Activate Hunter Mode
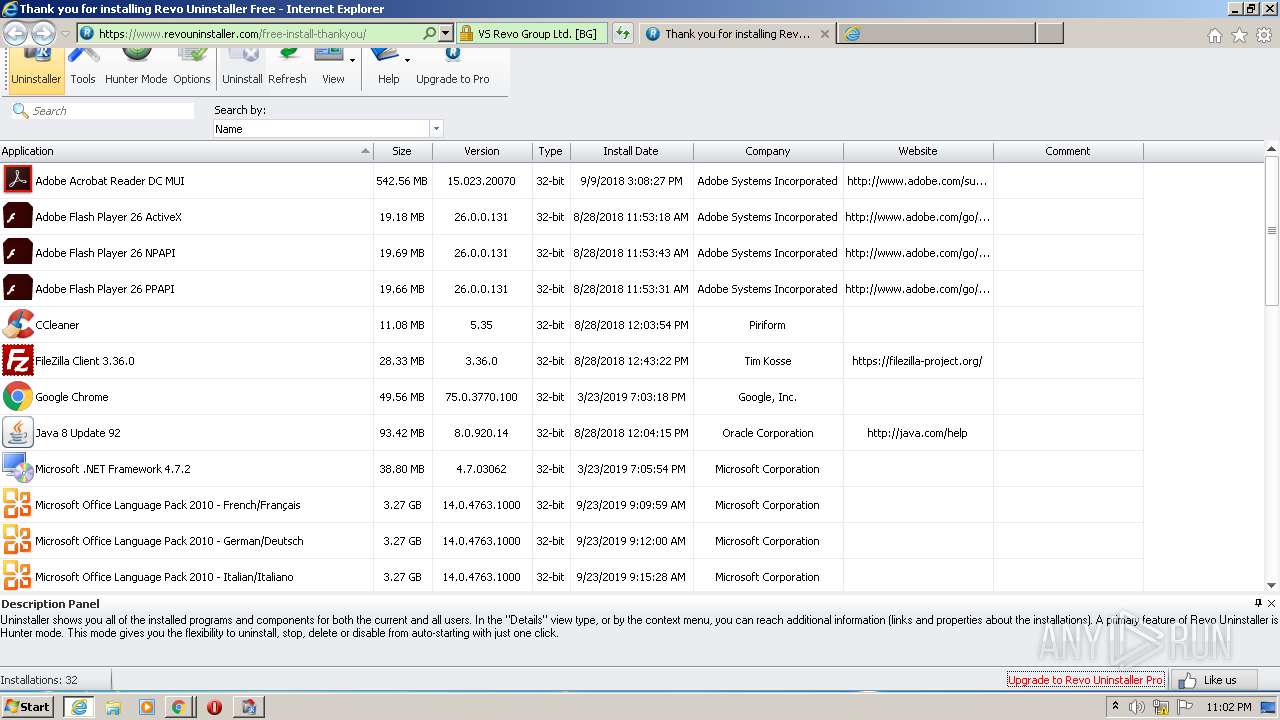This screenshot has height=720, width=1280. pos(136,68)
